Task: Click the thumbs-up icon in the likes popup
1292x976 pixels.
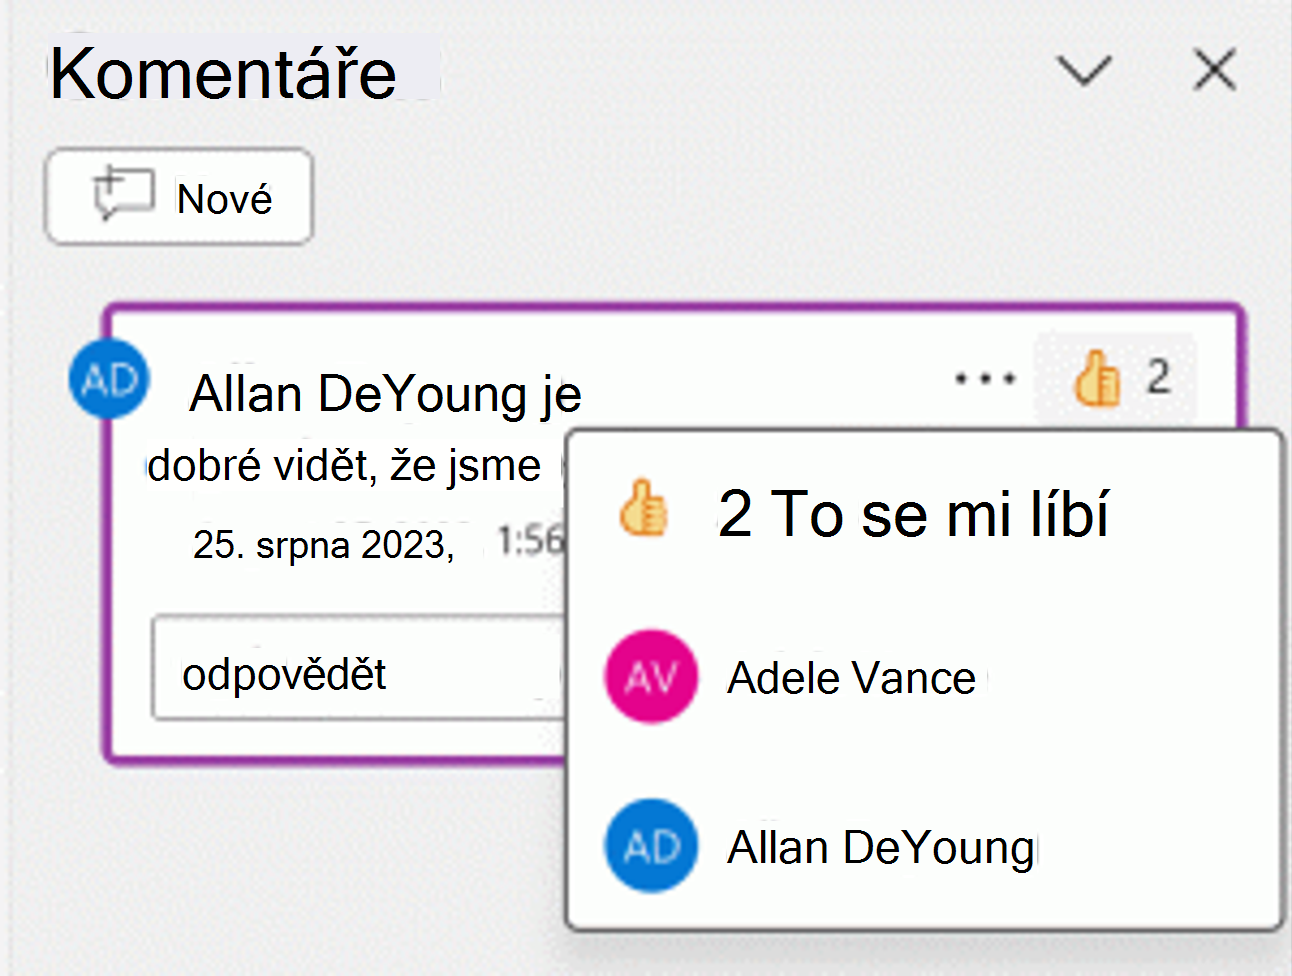Action: pyautogui.click(x=642, y=507)
